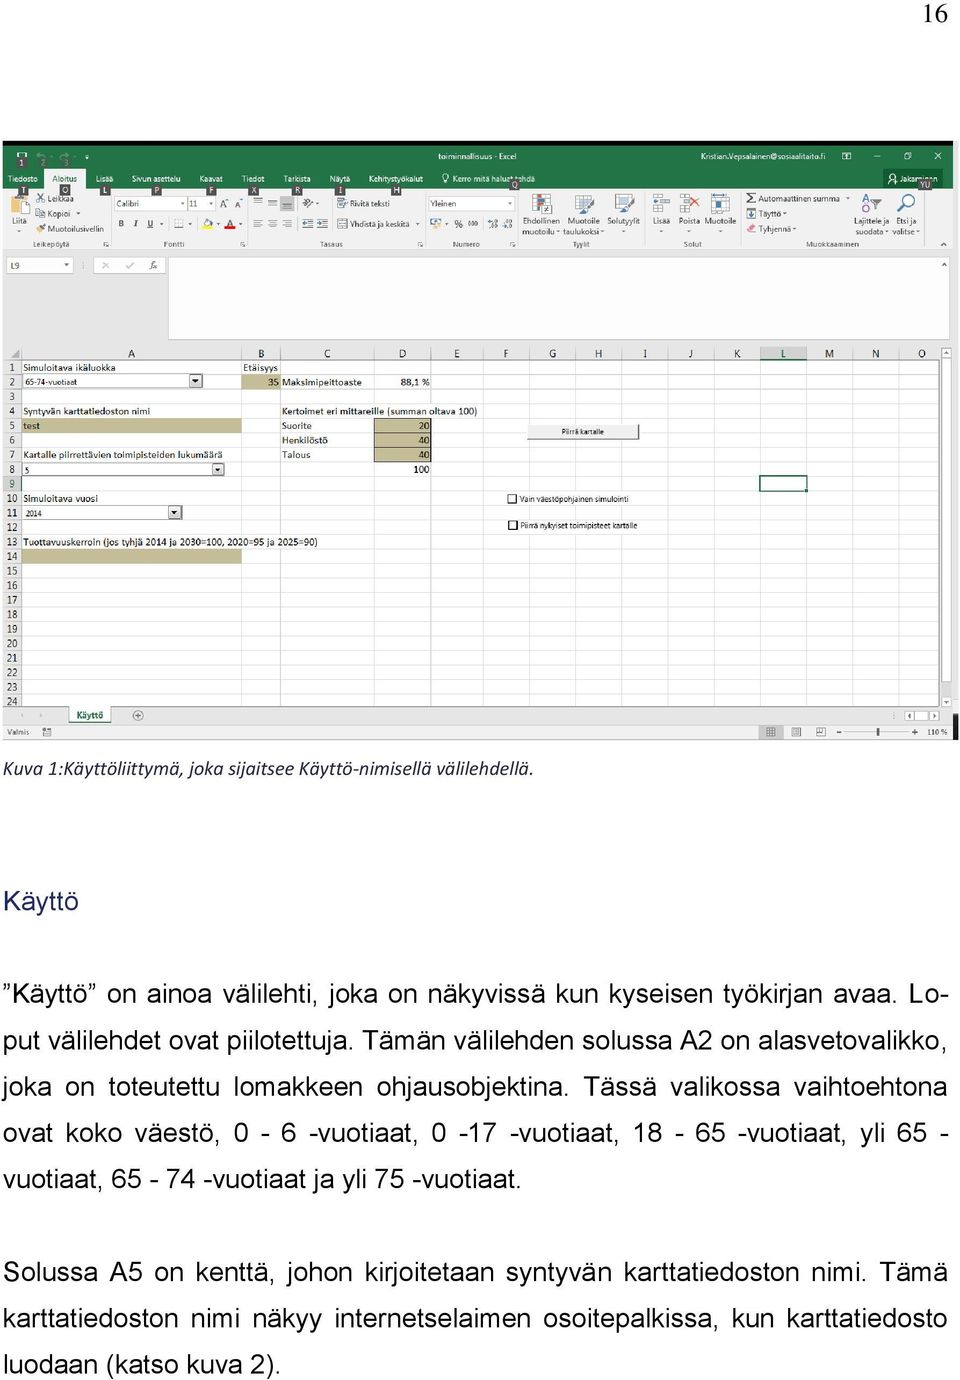Click the Jaa share button

pyautogui.click(x=914, y=179)
